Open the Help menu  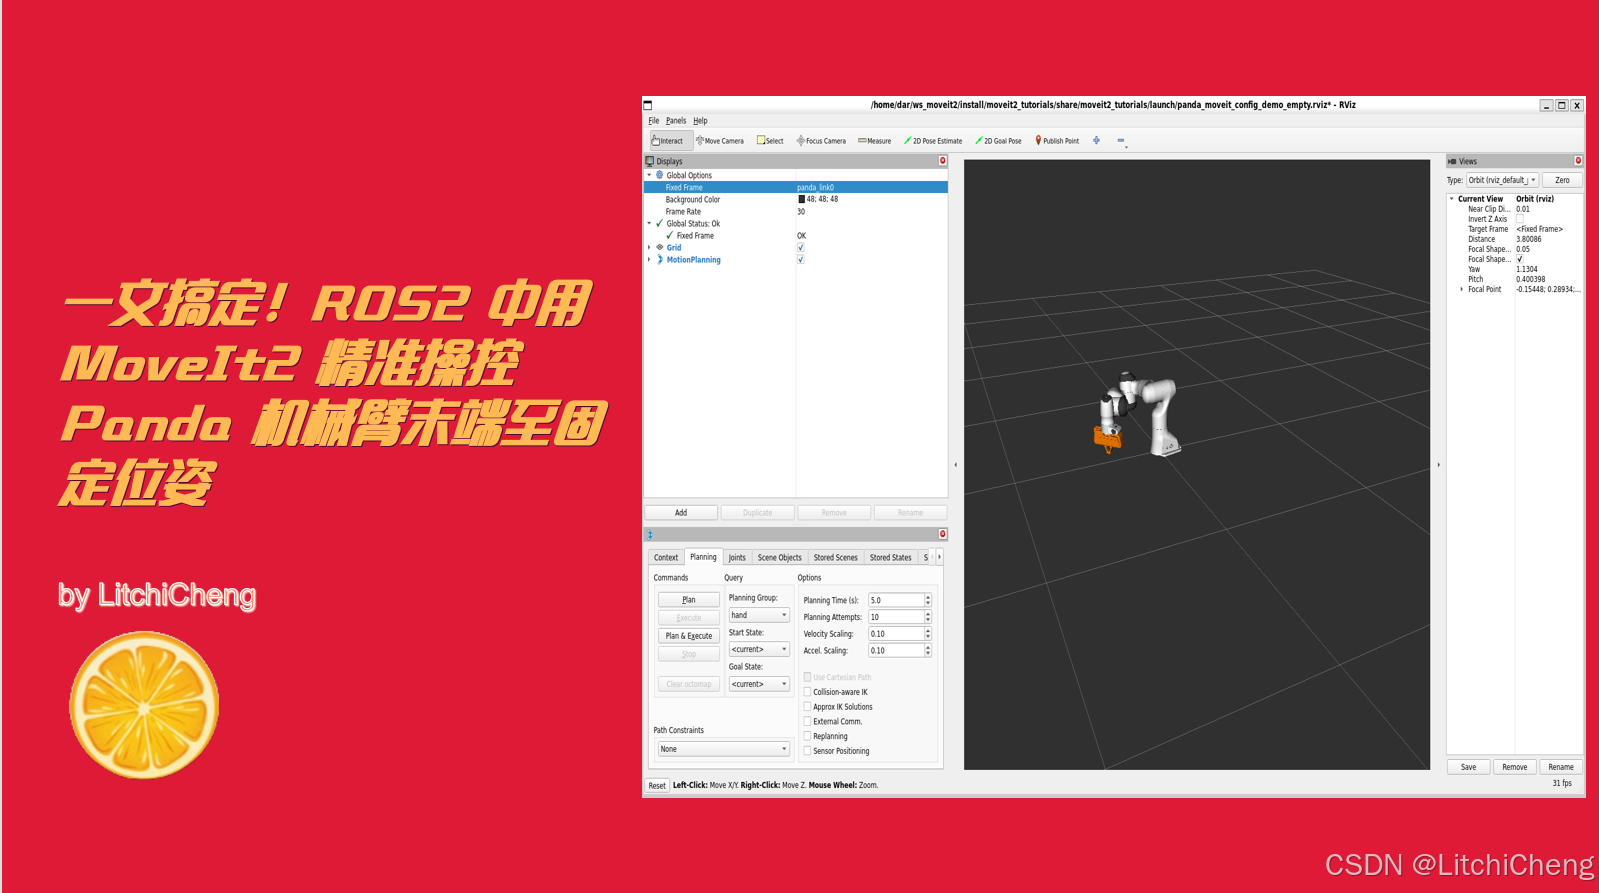(x=700, y=121)
